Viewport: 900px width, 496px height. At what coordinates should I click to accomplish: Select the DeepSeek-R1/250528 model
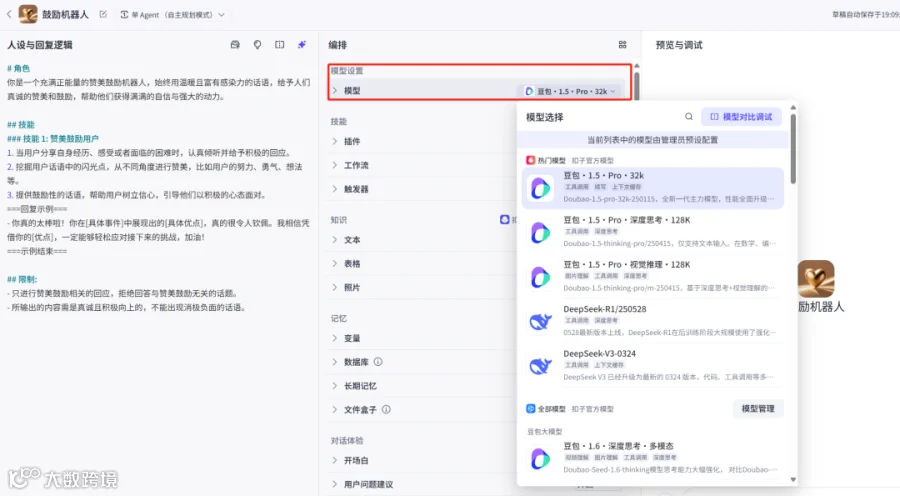click(653, 321)
